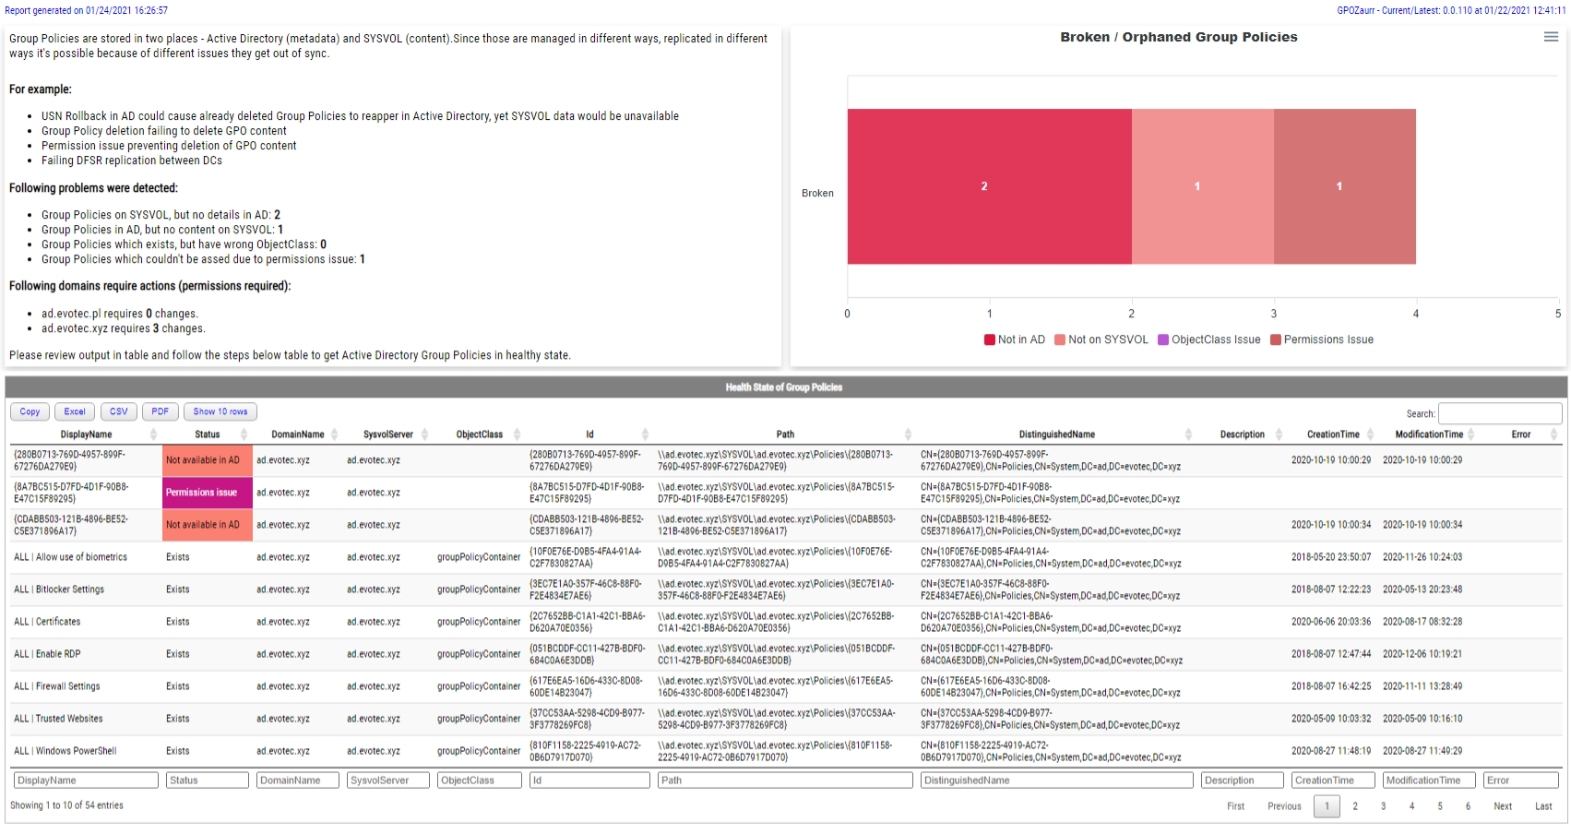Open the 'Show 10 rows' dropdown

pos(220,412)
